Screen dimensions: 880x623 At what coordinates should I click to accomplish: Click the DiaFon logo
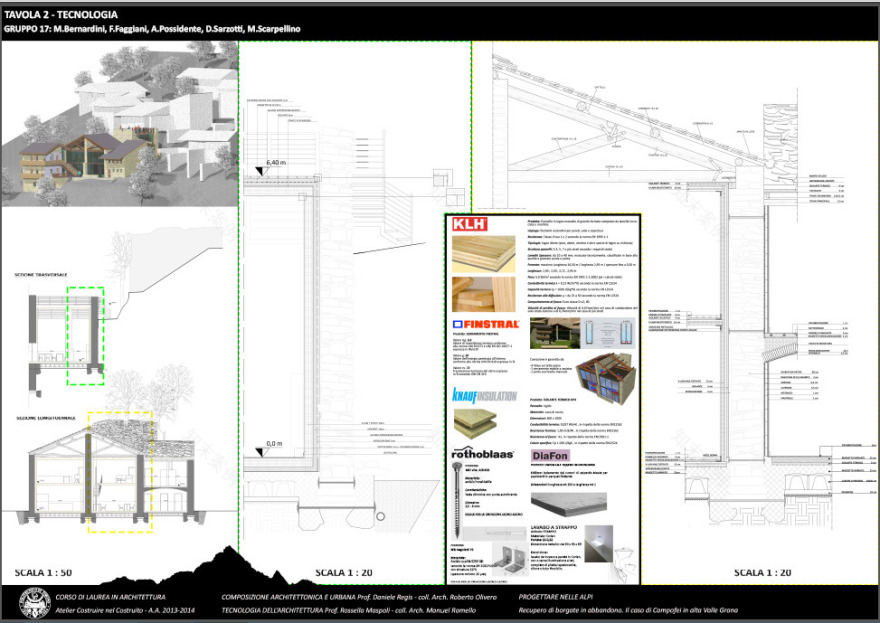[549, 455]
